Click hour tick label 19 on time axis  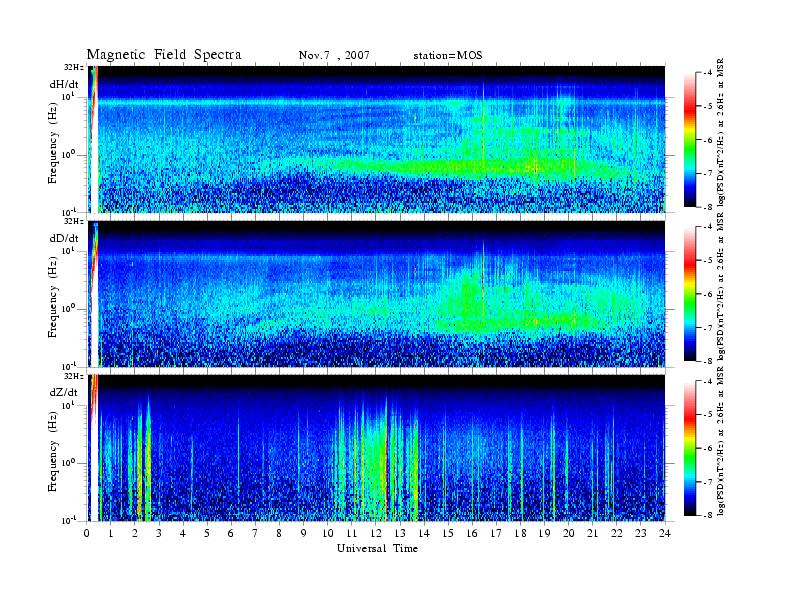(544, 534)
